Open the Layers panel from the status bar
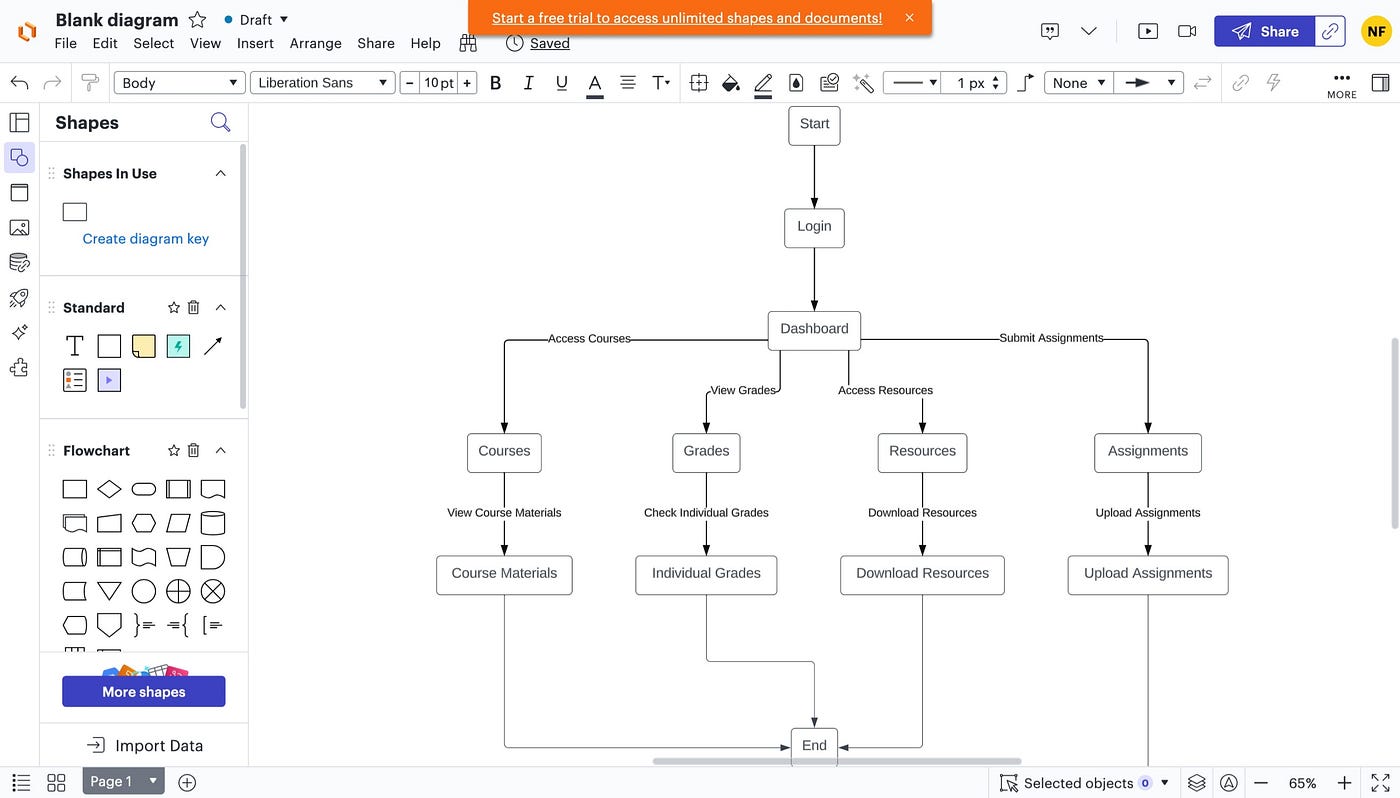Image resolution: width=1400 pixels, height=798 pixels. pos(1197,782)
